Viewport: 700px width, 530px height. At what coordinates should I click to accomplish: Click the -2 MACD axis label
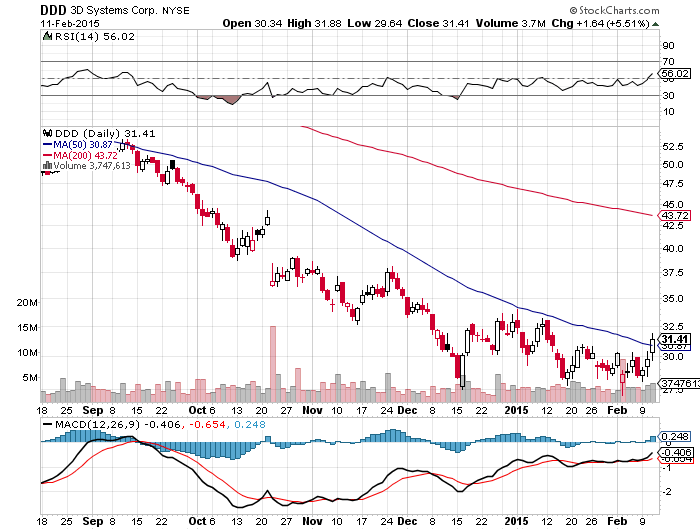(667, 492)
